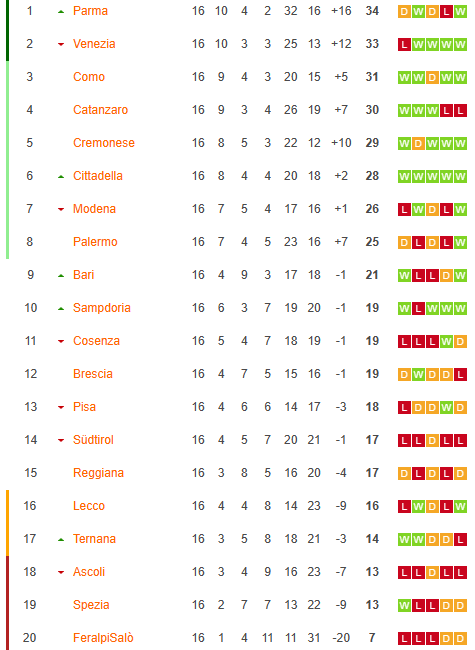Screen dimensions: 475x650
Task: Open the Catanzaro team link
Action: [x=100, y=110]
